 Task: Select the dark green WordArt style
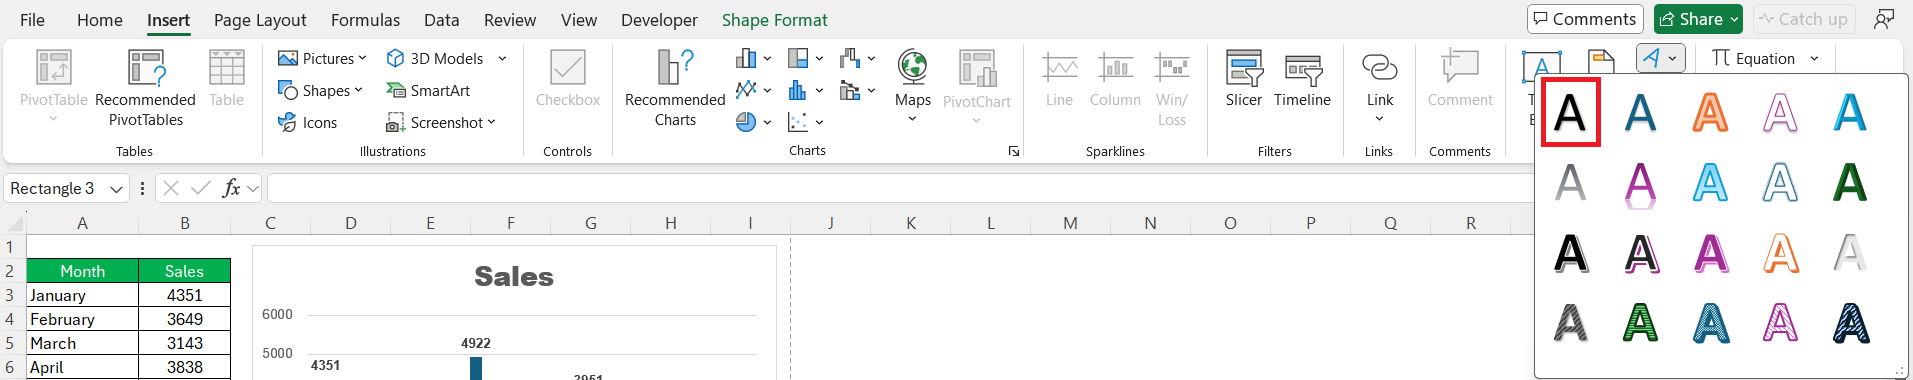[x=1850, y=182]
